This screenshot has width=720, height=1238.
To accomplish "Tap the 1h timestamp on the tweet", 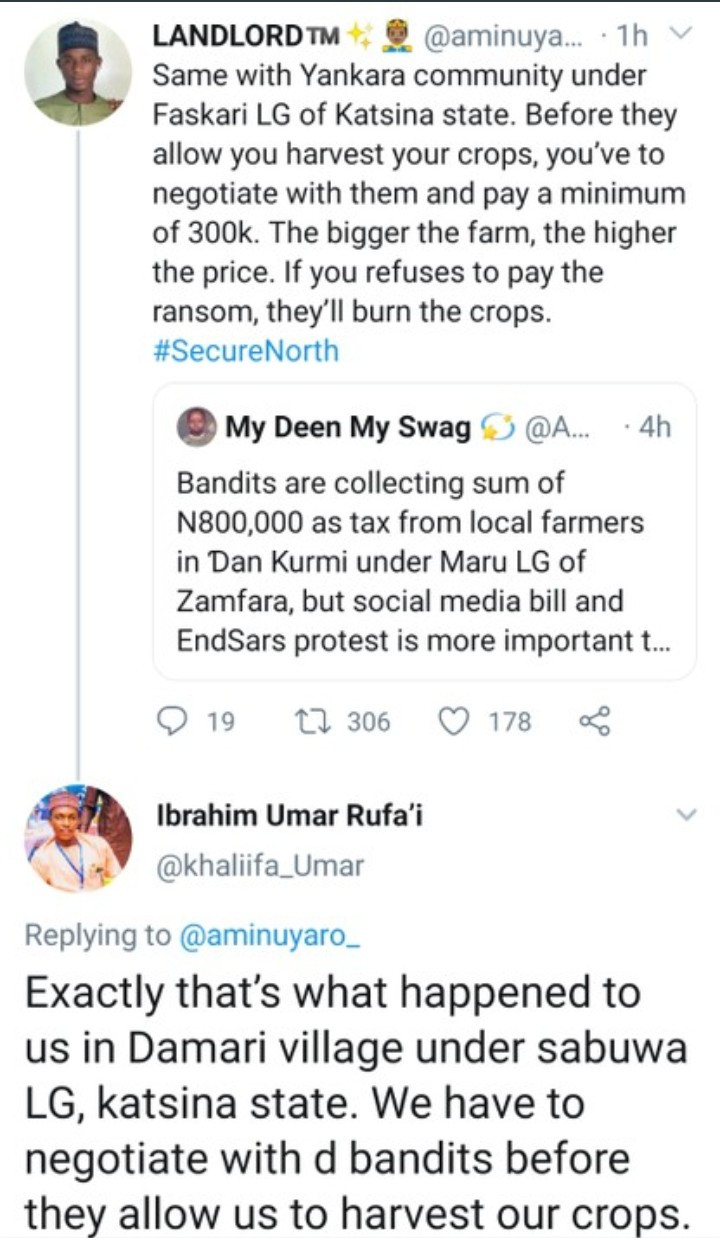I will pyautogui.click(x=632, y=37).
